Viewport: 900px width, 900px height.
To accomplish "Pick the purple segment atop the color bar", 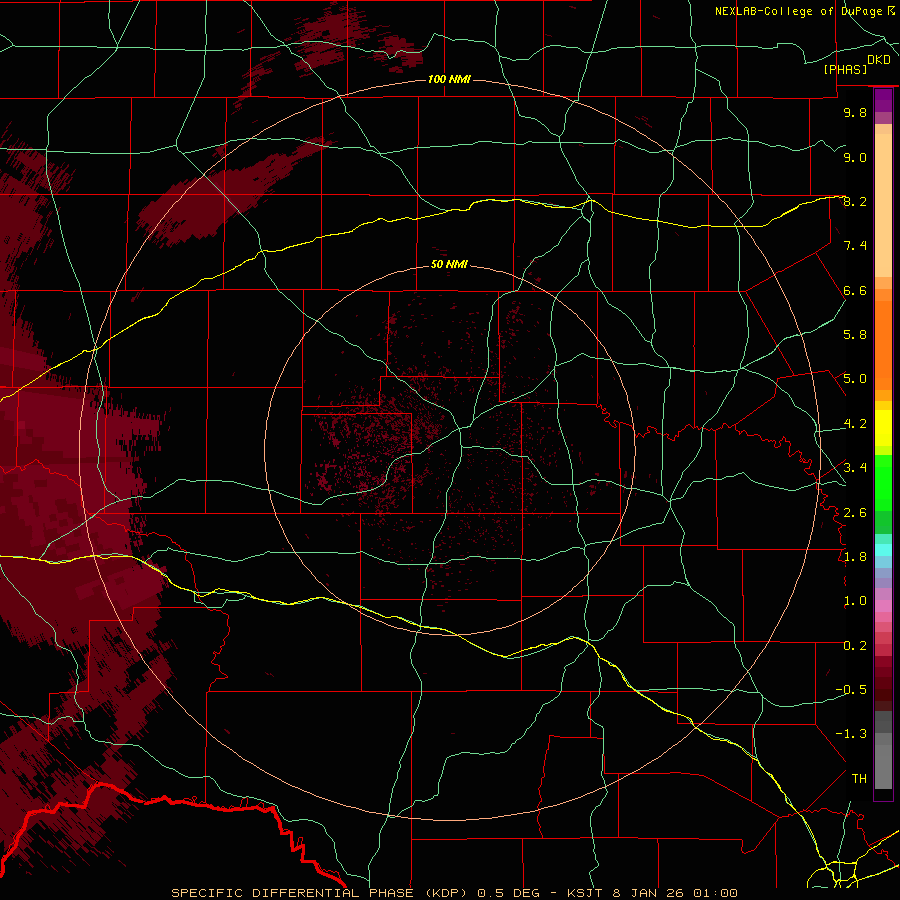I will pos(883,101).
